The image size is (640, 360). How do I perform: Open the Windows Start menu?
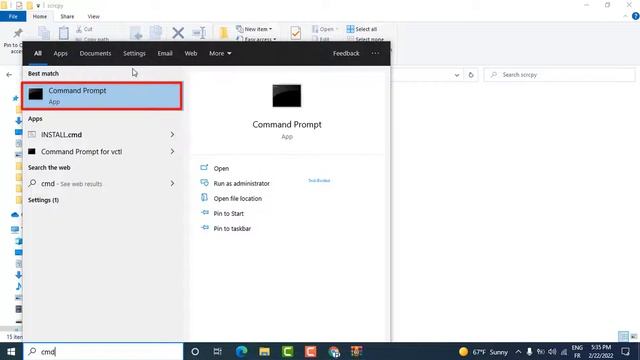coord(11,351)
